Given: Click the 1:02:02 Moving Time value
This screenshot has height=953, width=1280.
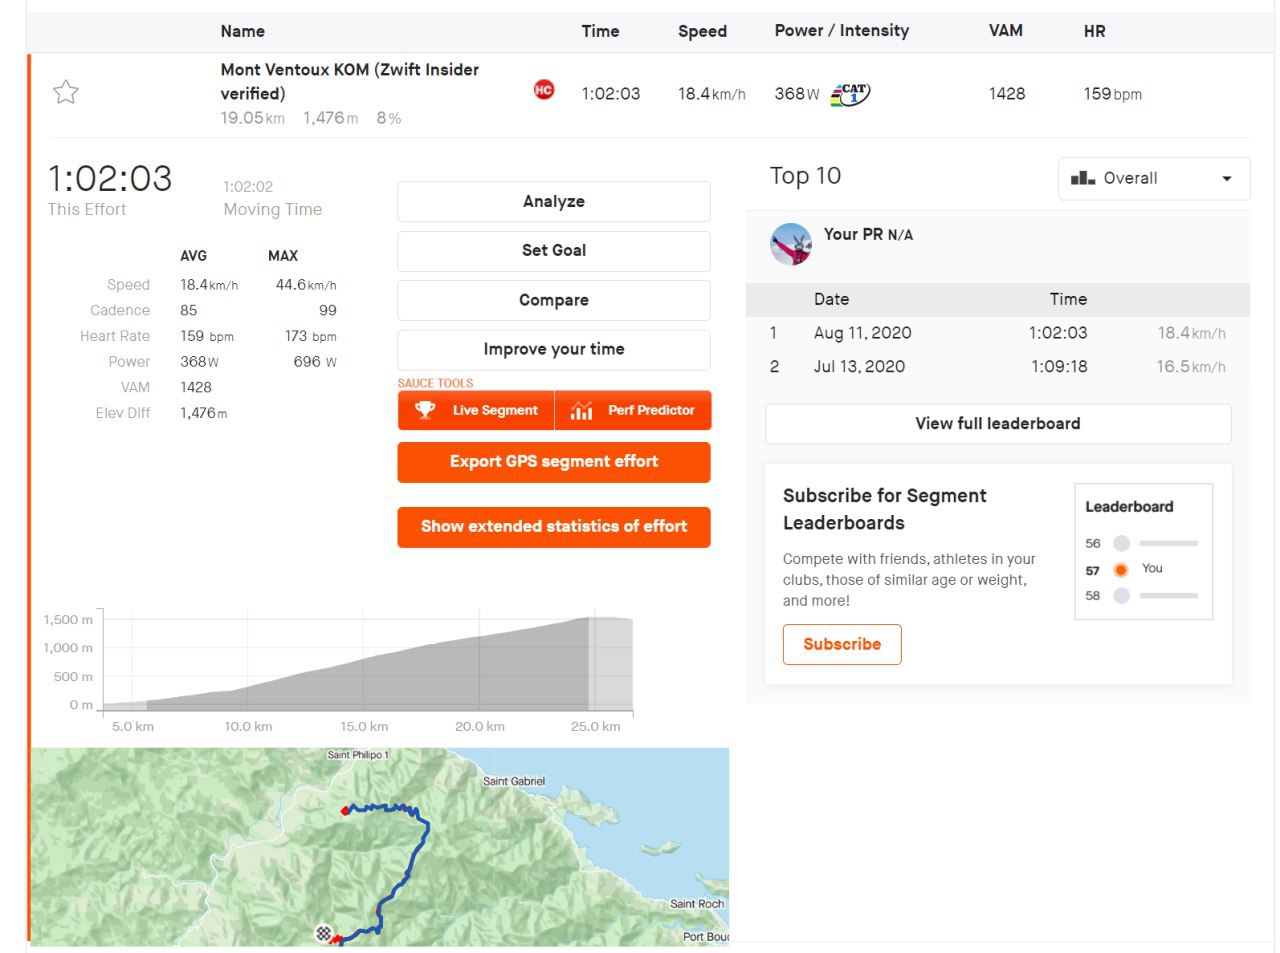Looking at the screenshot, I should pos(248,187).
